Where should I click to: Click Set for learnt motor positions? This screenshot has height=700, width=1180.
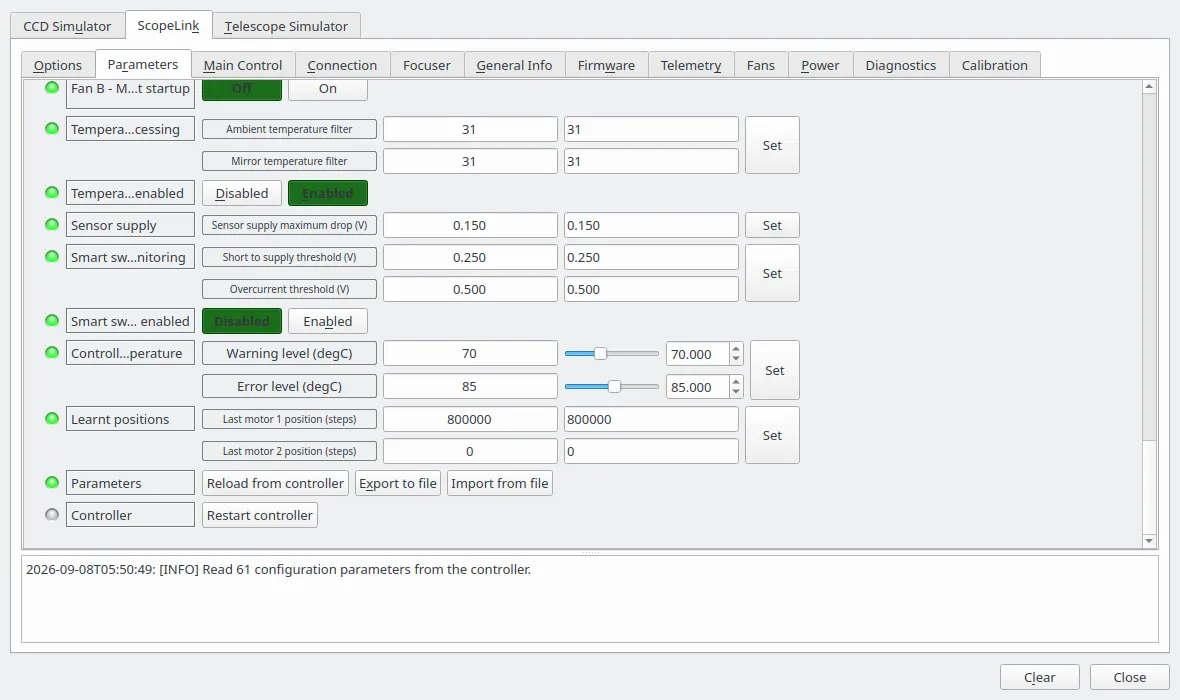click(772, 435)
